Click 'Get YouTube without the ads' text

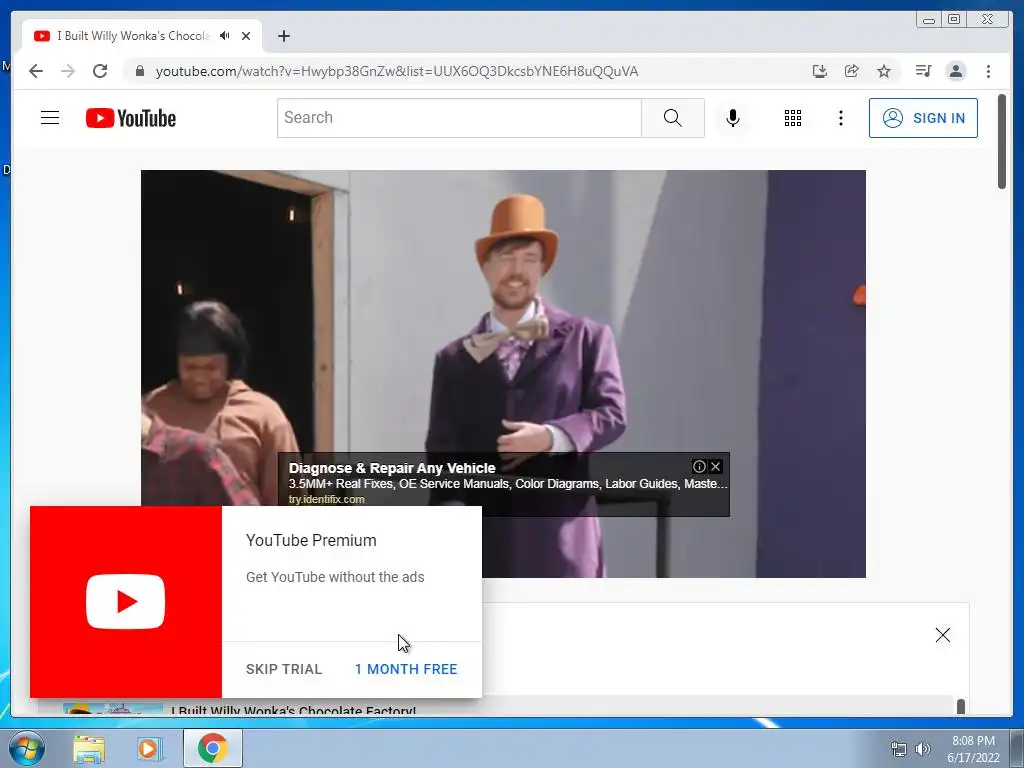tap(335, 577)
